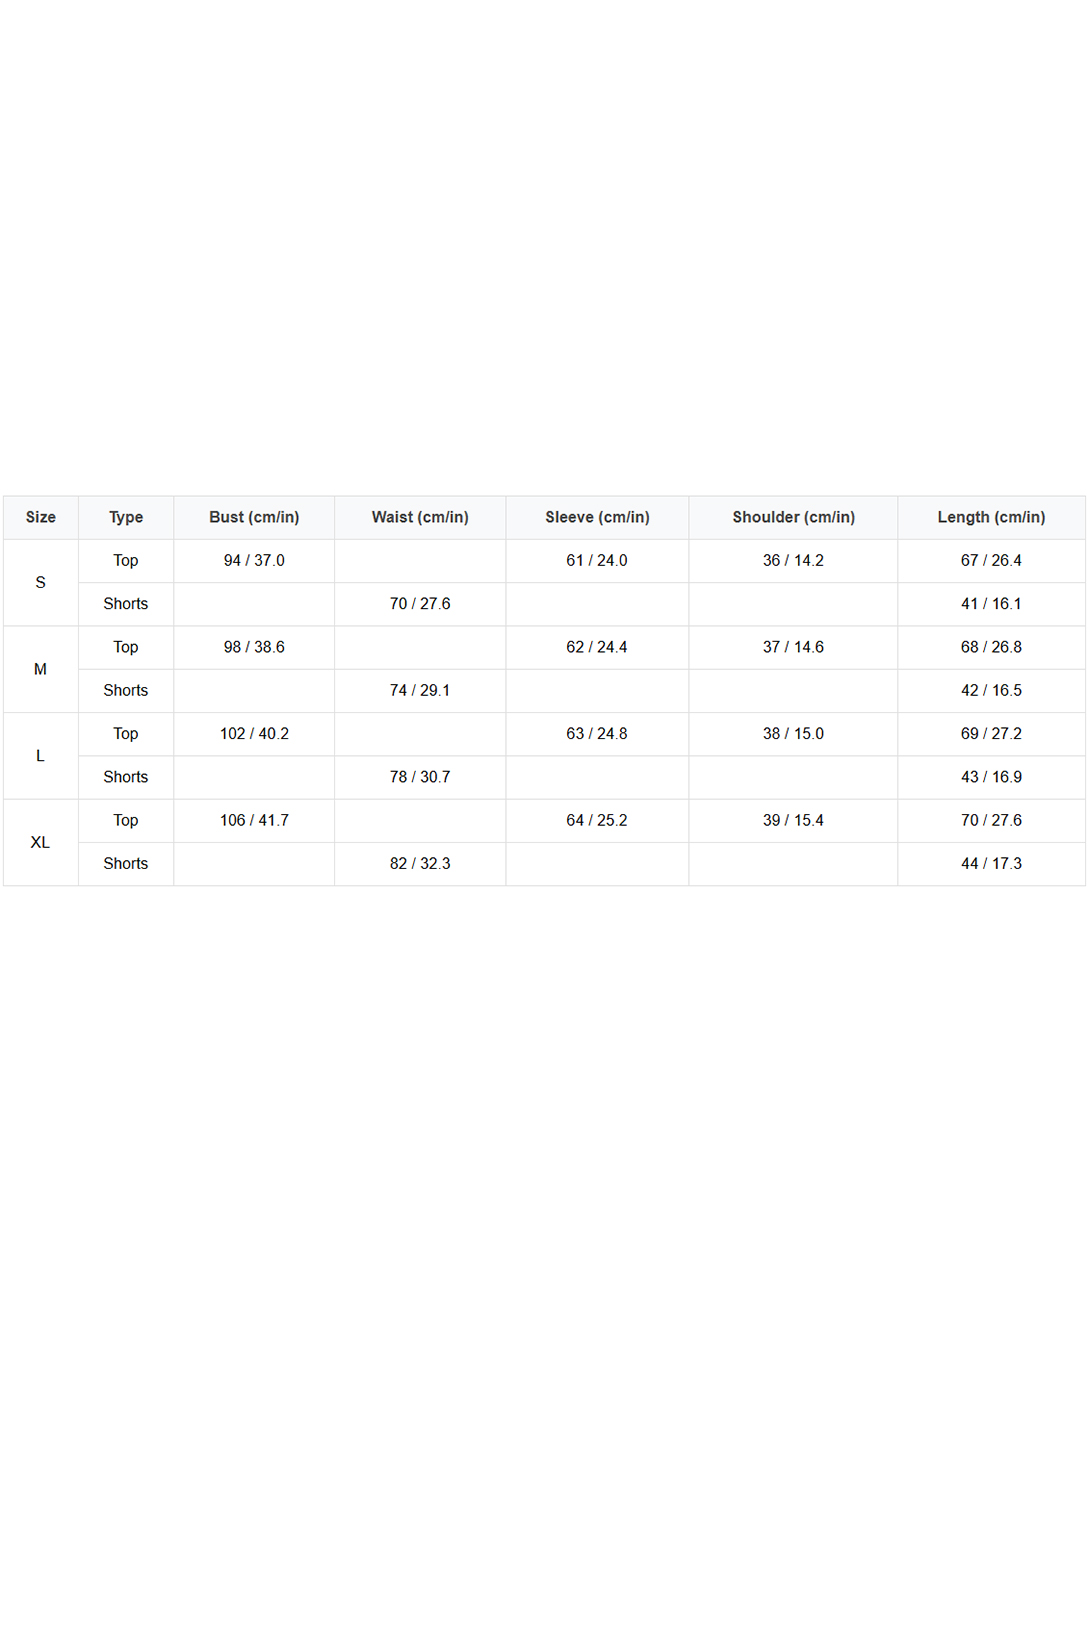The image size is (1088, 1632).
Task: Click the Size column header
Action: click(41, 517)
